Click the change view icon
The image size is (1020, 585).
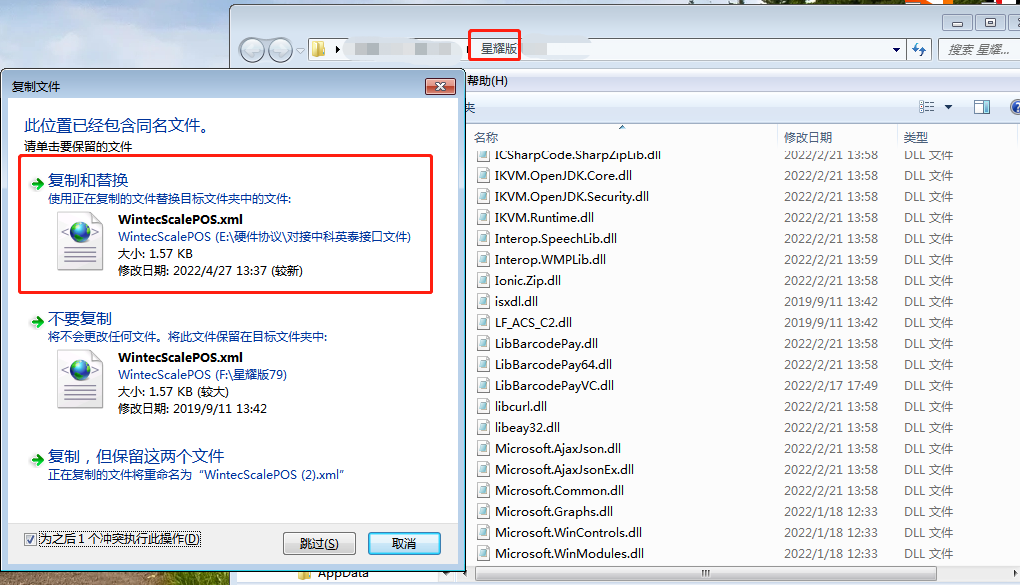[x=926, y=107]
